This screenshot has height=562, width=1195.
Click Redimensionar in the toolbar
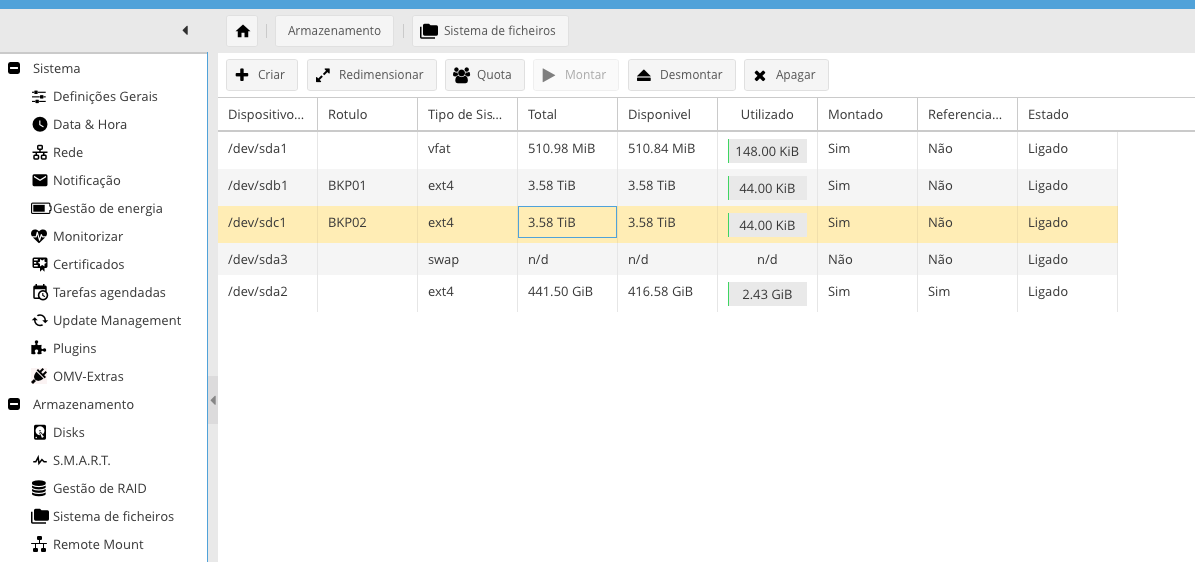tap(372, 75)
